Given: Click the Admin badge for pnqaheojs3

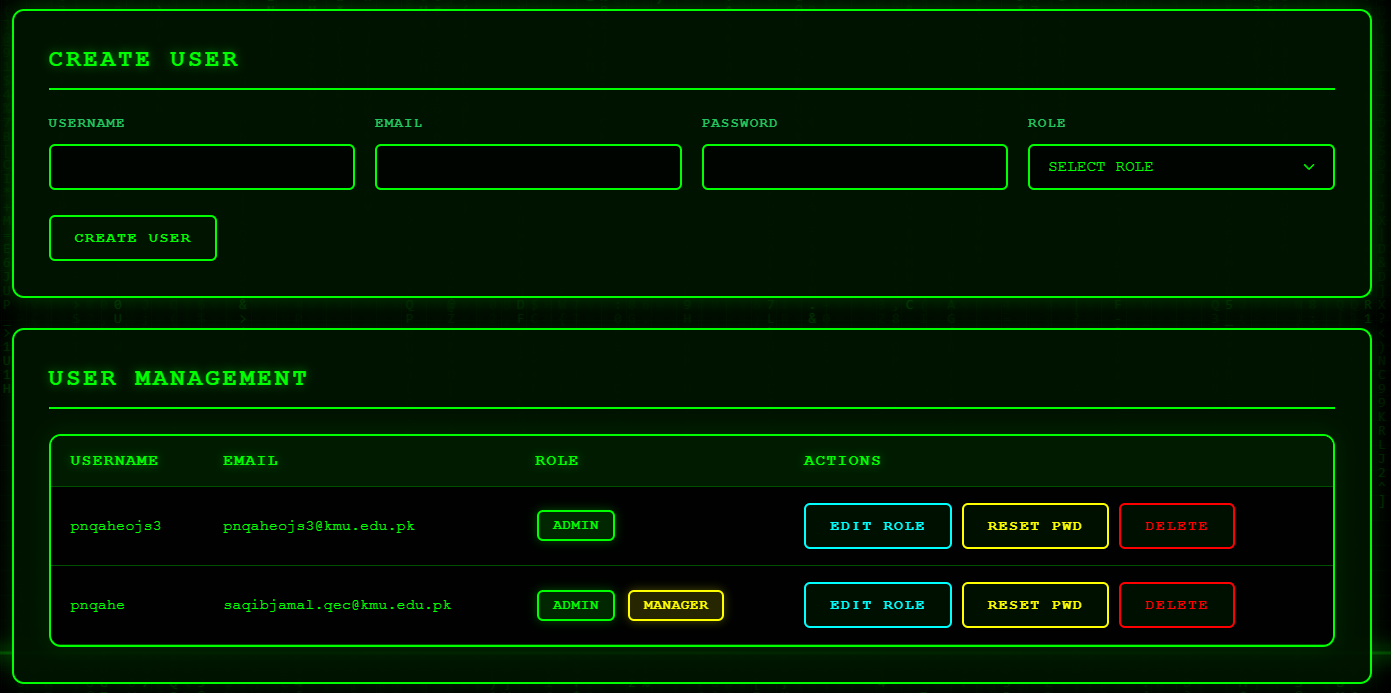Looking at the screenshot, I should (x=575, y=525).
